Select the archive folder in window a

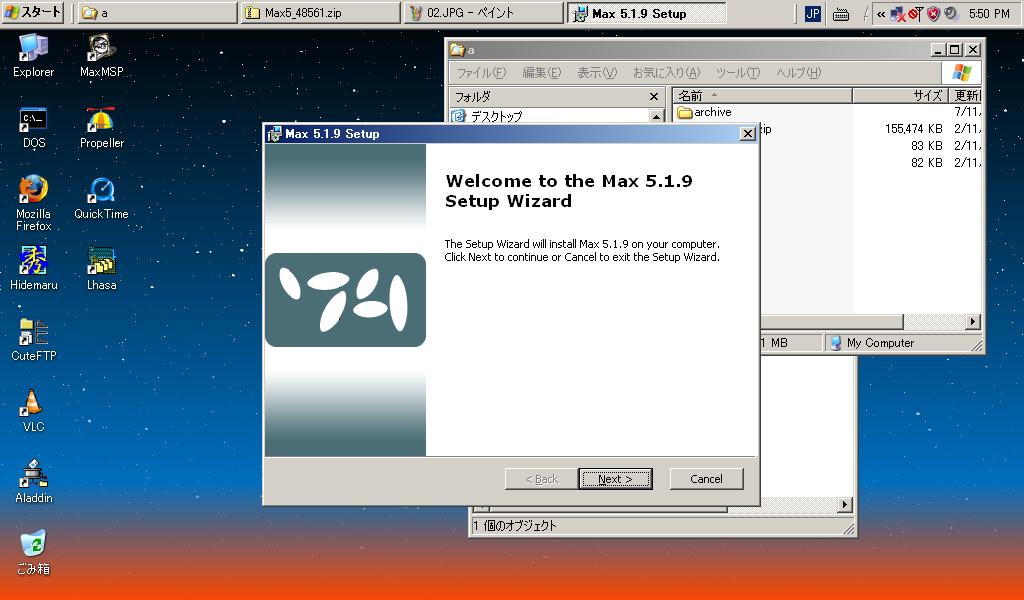click(704, 112)
